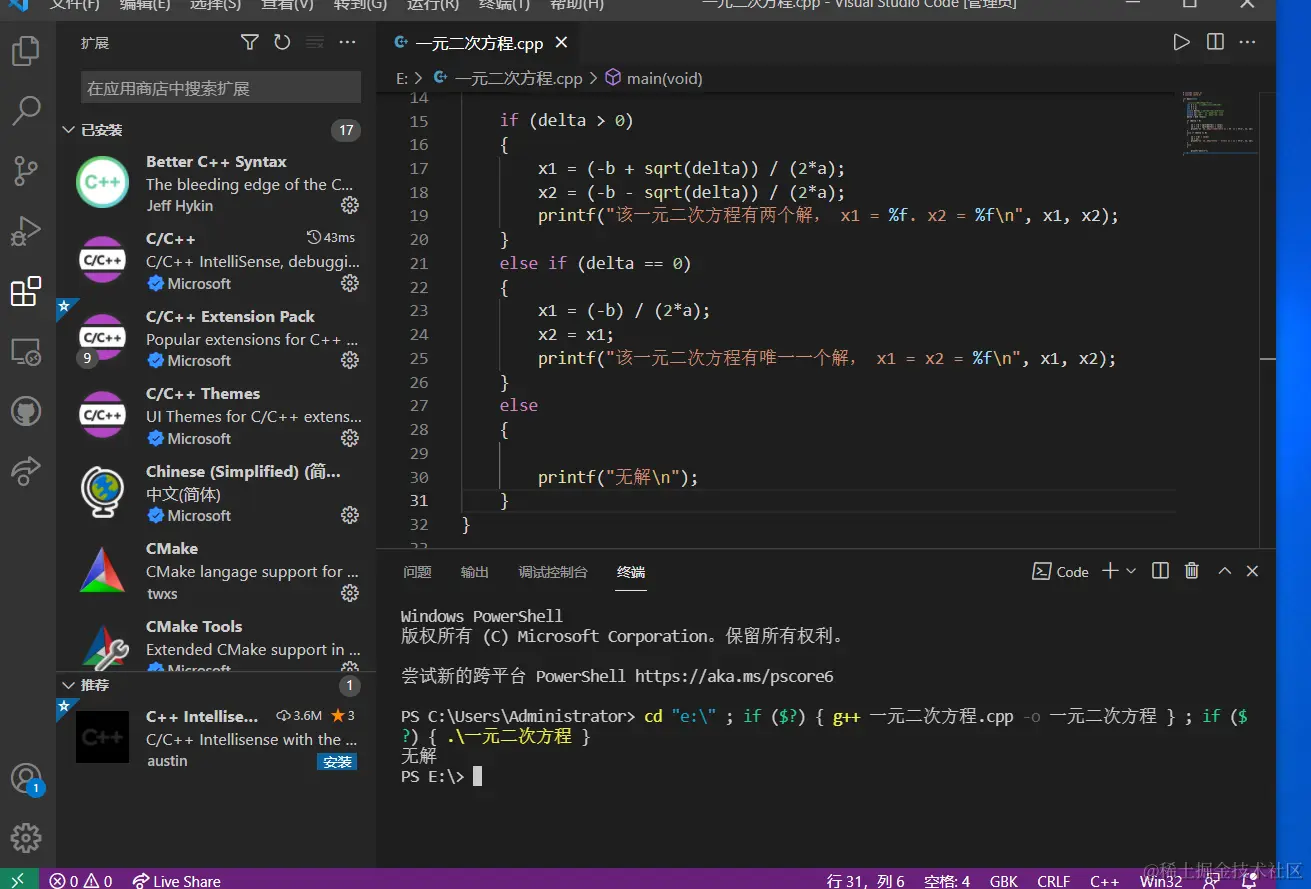The width and height of the screenshot is (1311, 889).
Task: Toggle the Live Share status bar item
Action: pos(177,880)
